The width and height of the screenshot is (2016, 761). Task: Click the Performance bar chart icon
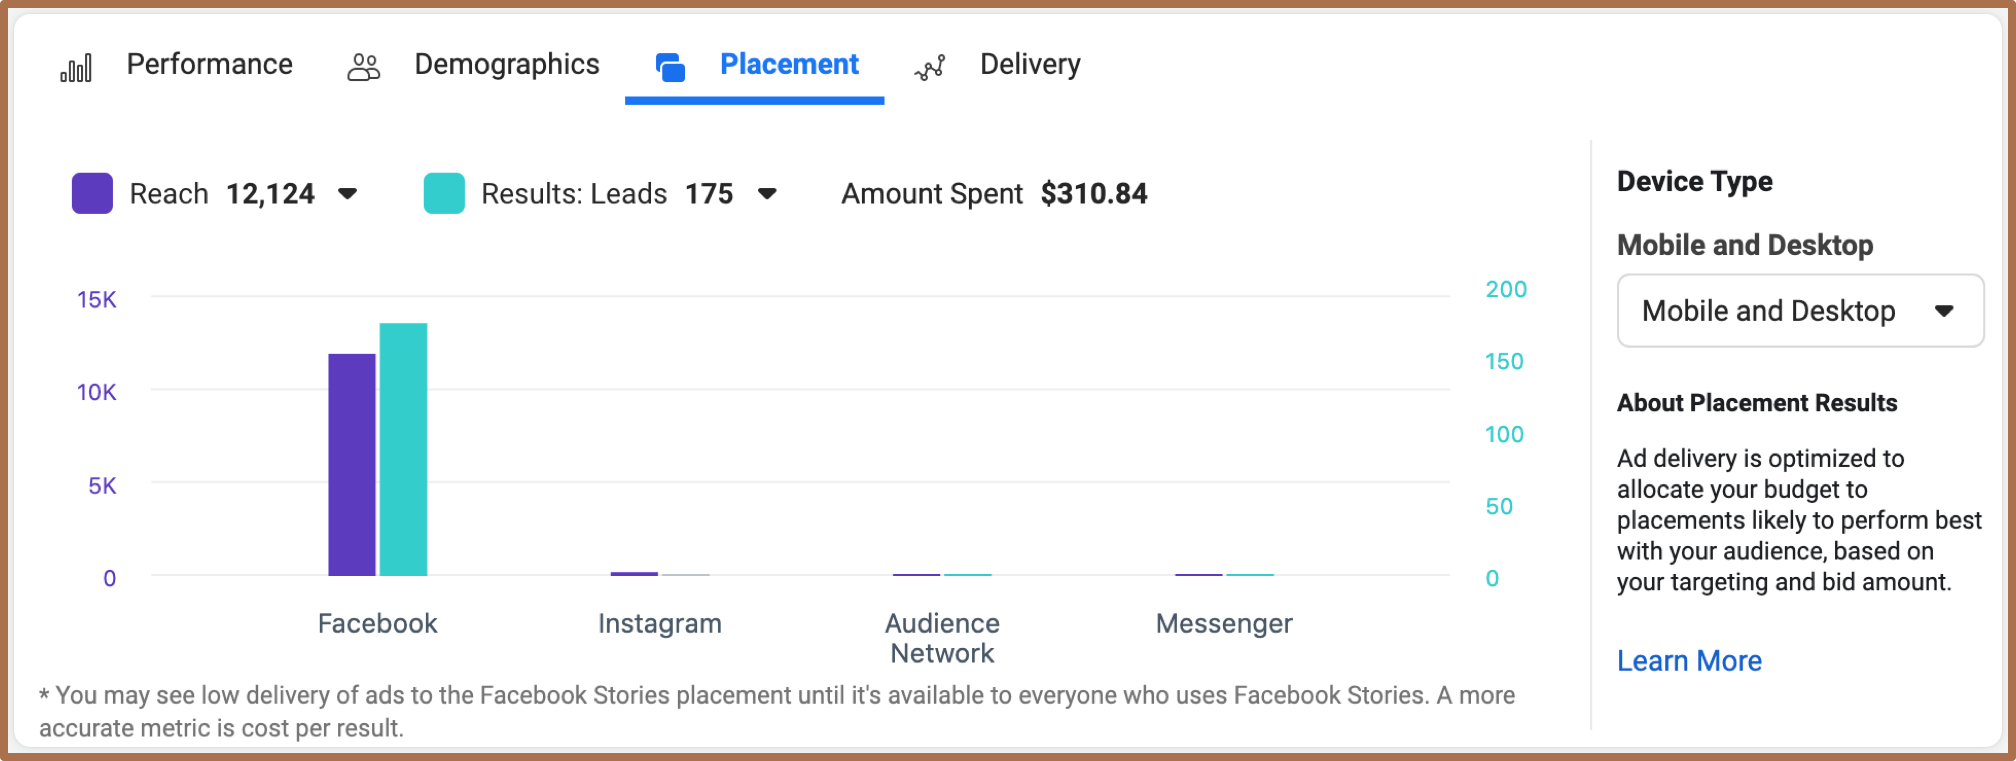pyautogui.click(x=76, y=67)
